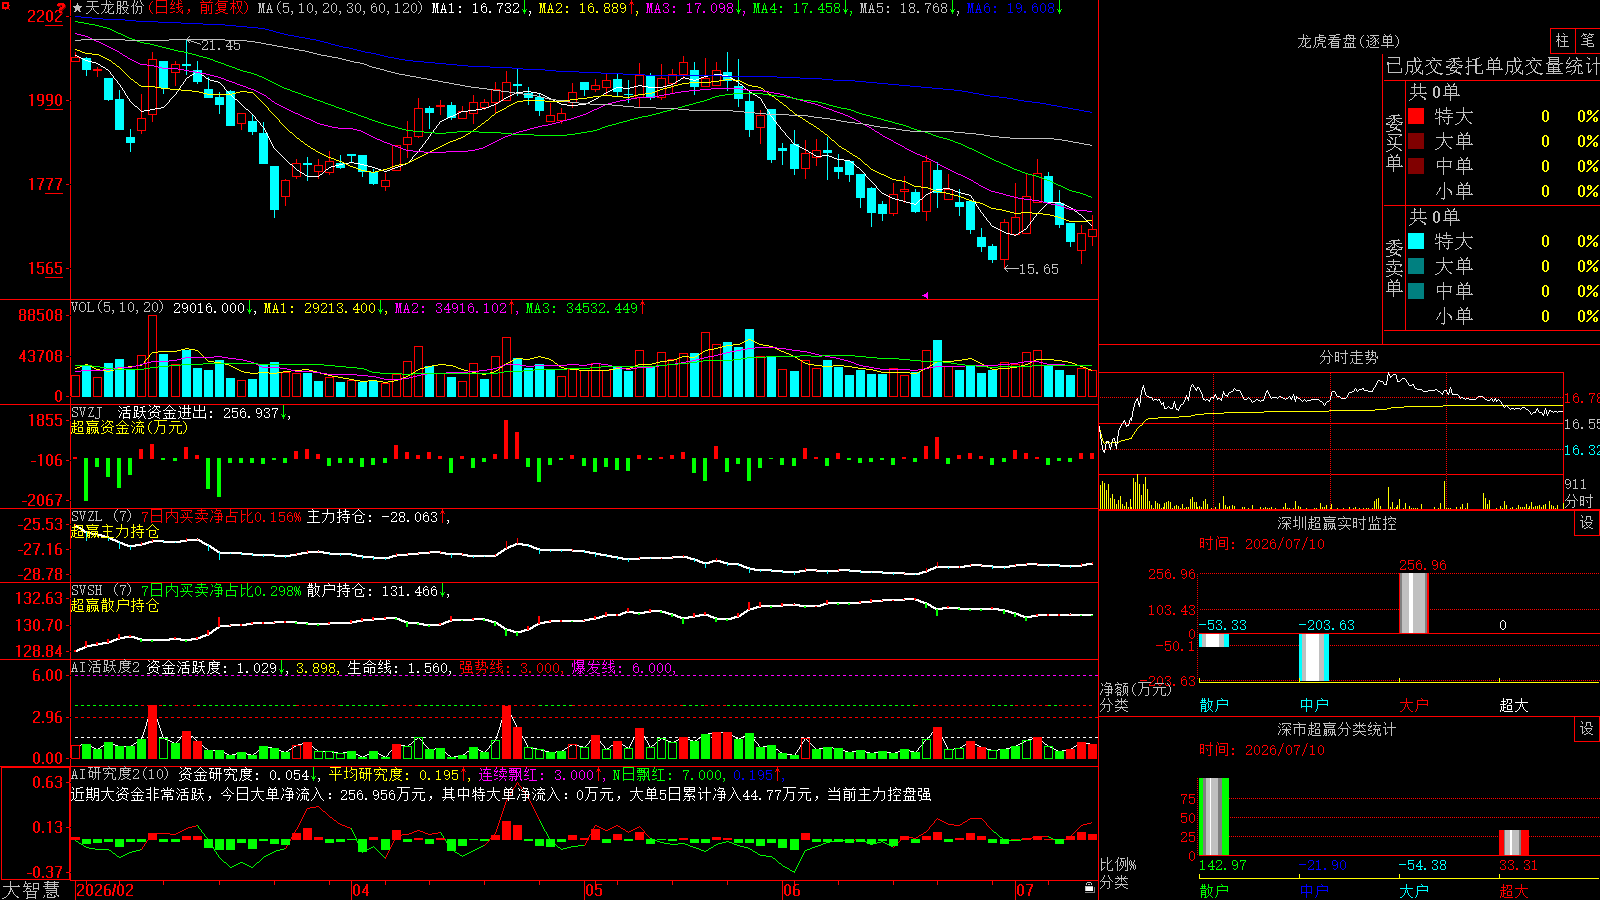Screen dimensions: 1600x900
Task: Click the 15.65 low price annotation
Action: [1038, 269]
